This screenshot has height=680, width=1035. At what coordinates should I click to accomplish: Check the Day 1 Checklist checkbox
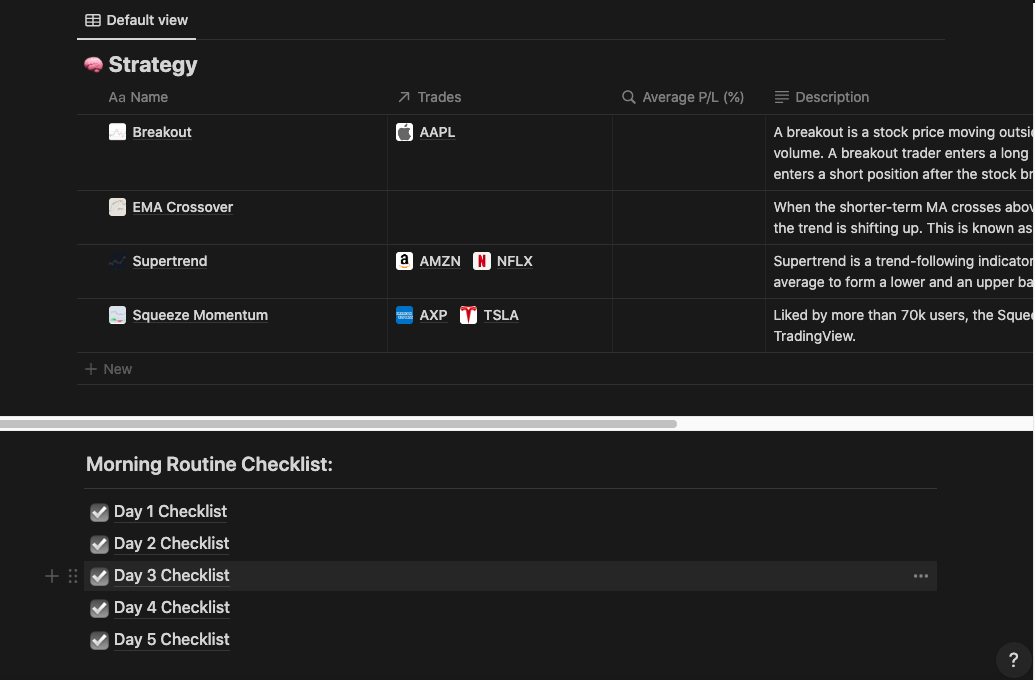point(99,512)
